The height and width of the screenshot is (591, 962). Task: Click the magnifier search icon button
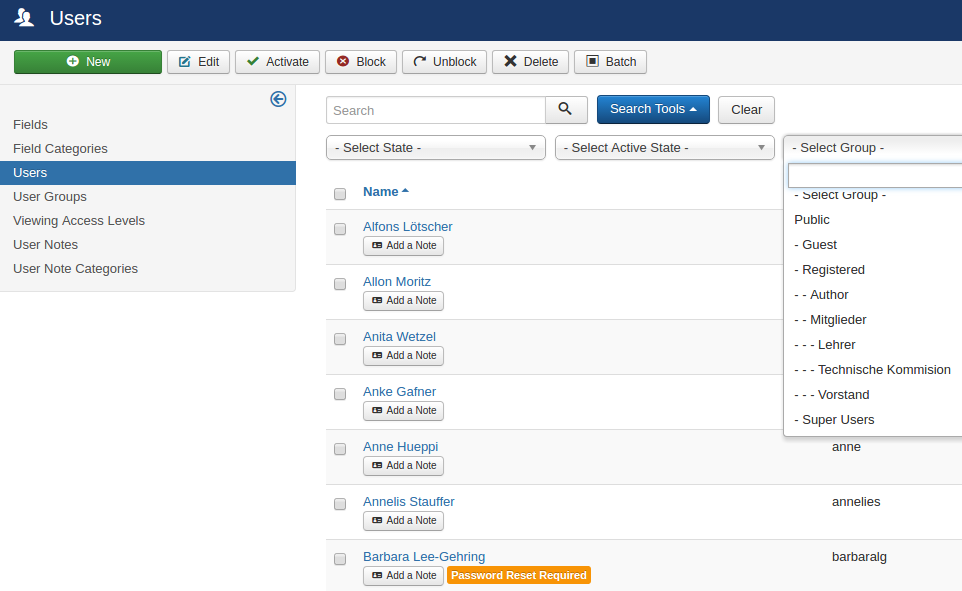click(566, 110)
